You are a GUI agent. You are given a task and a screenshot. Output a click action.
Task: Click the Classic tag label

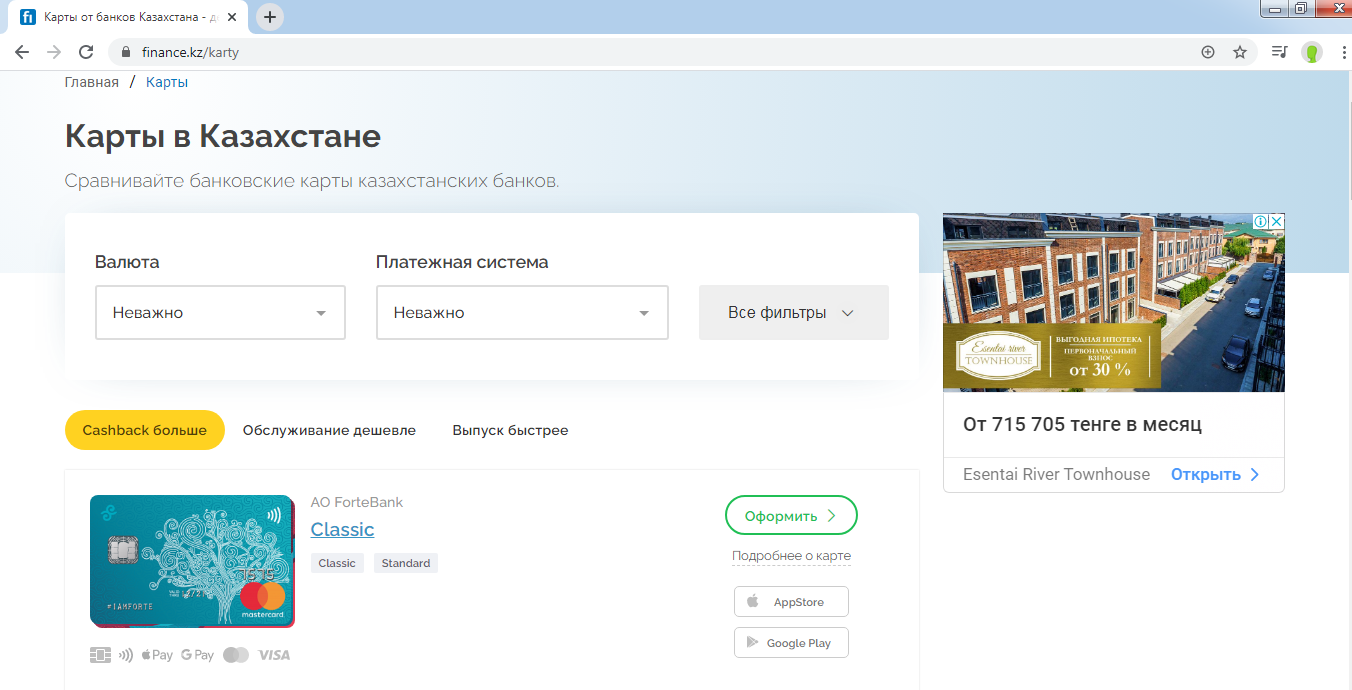[x=337, y=563]
